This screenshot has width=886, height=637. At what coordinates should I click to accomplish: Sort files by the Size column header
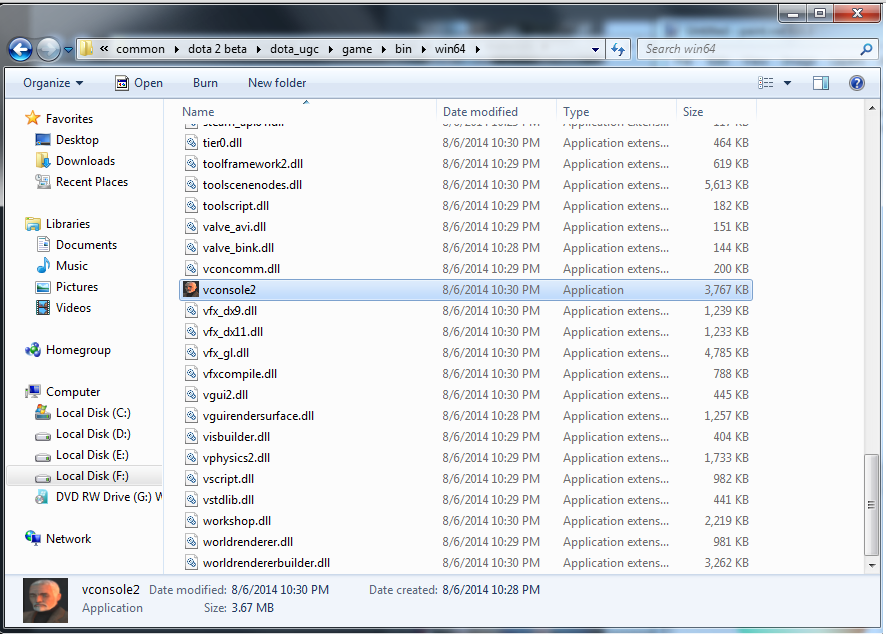[716, 112]
